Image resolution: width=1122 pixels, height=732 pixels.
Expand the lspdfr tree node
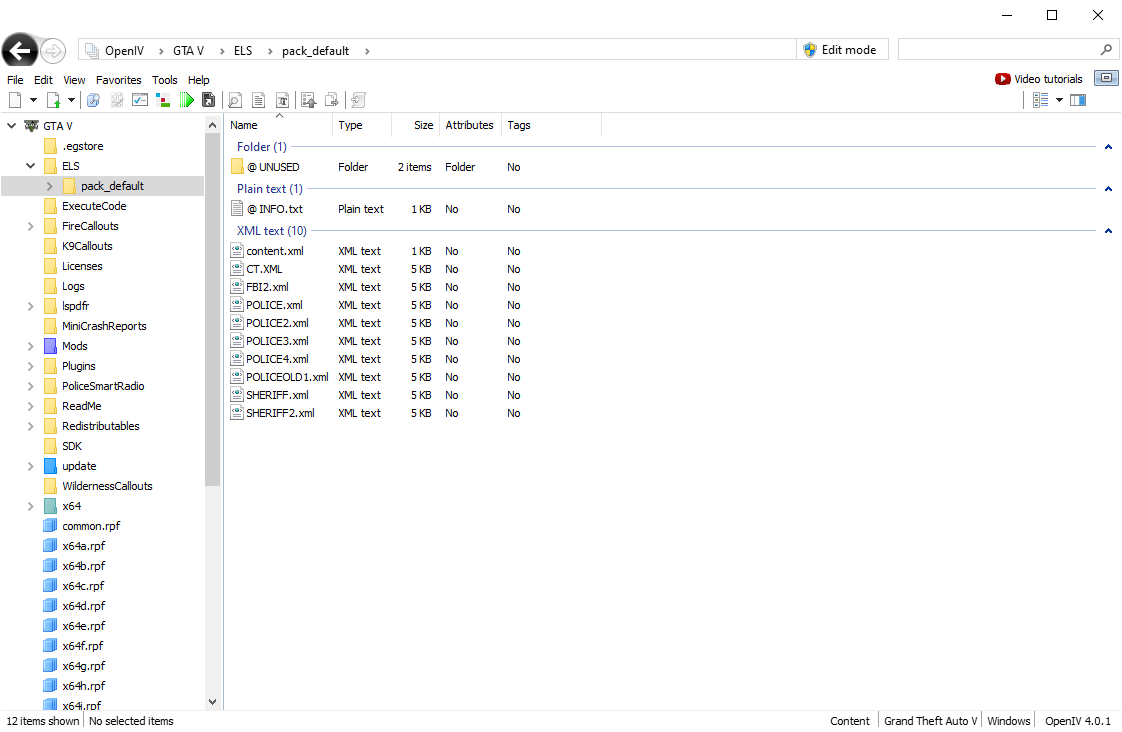[x=30, y=306]
